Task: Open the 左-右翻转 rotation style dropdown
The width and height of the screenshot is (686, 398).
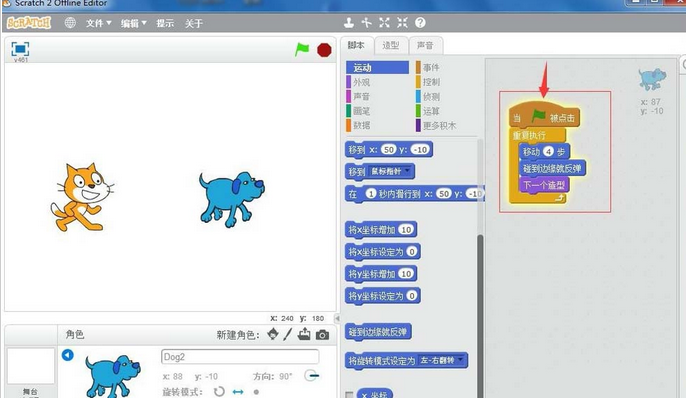Action: point(441,360)
